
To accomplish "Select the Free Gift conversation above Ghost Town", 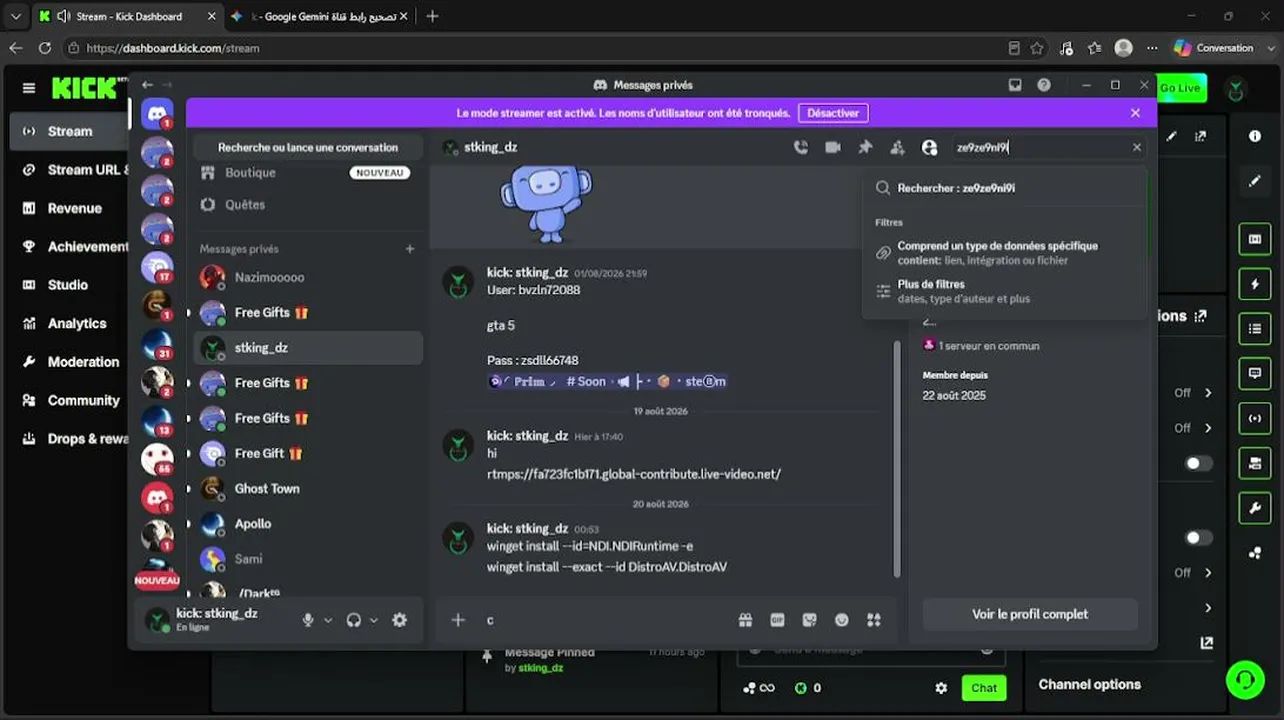I will 307,453.
